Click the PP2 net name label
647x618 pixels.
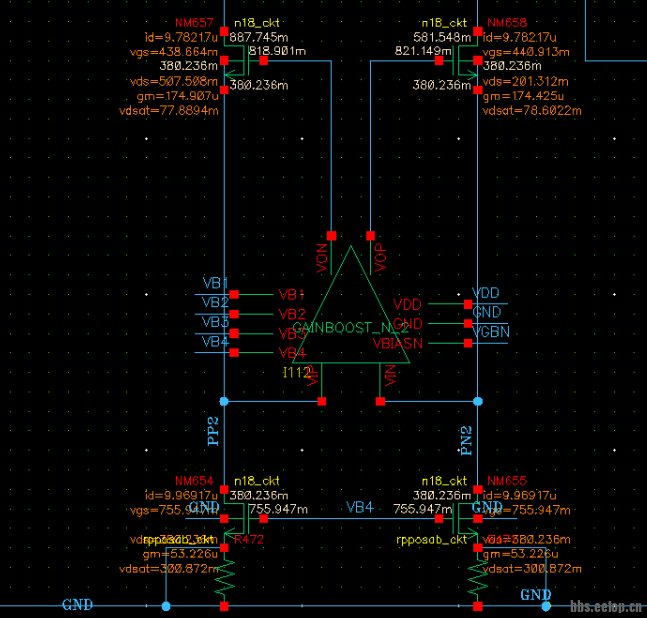tap(212, 432)
